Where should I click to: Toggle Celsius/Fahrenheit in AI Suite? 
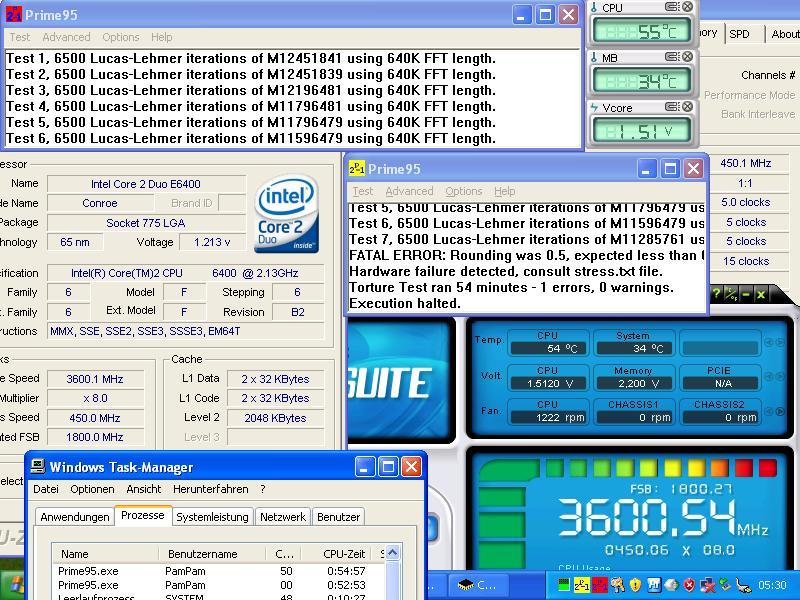732,294
